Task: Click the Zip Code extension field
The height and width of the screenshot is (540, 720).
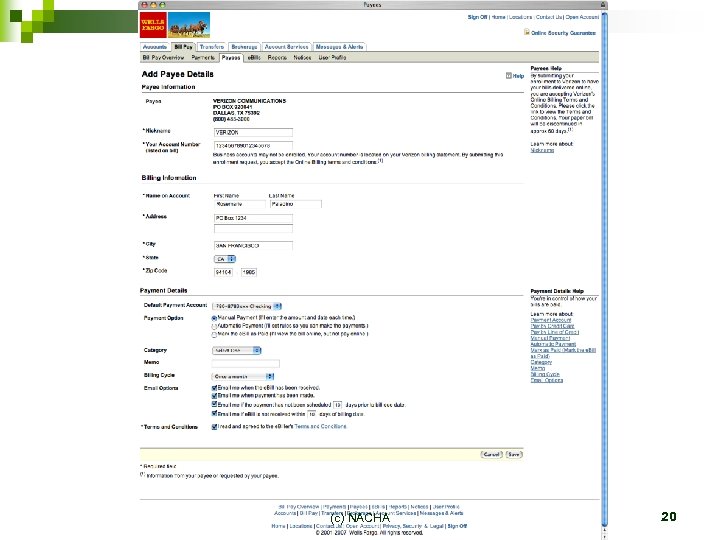Action: pos(248,272)
